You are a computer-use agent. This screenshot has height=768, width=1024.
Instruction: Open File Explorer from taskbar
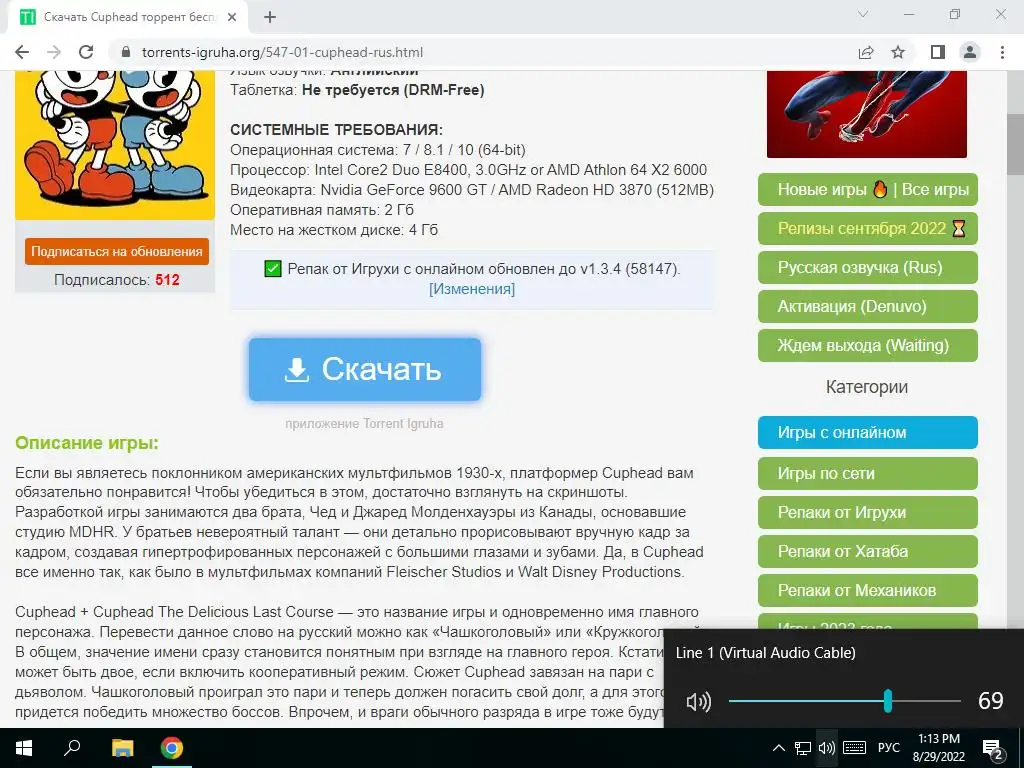tap(122, 748)
